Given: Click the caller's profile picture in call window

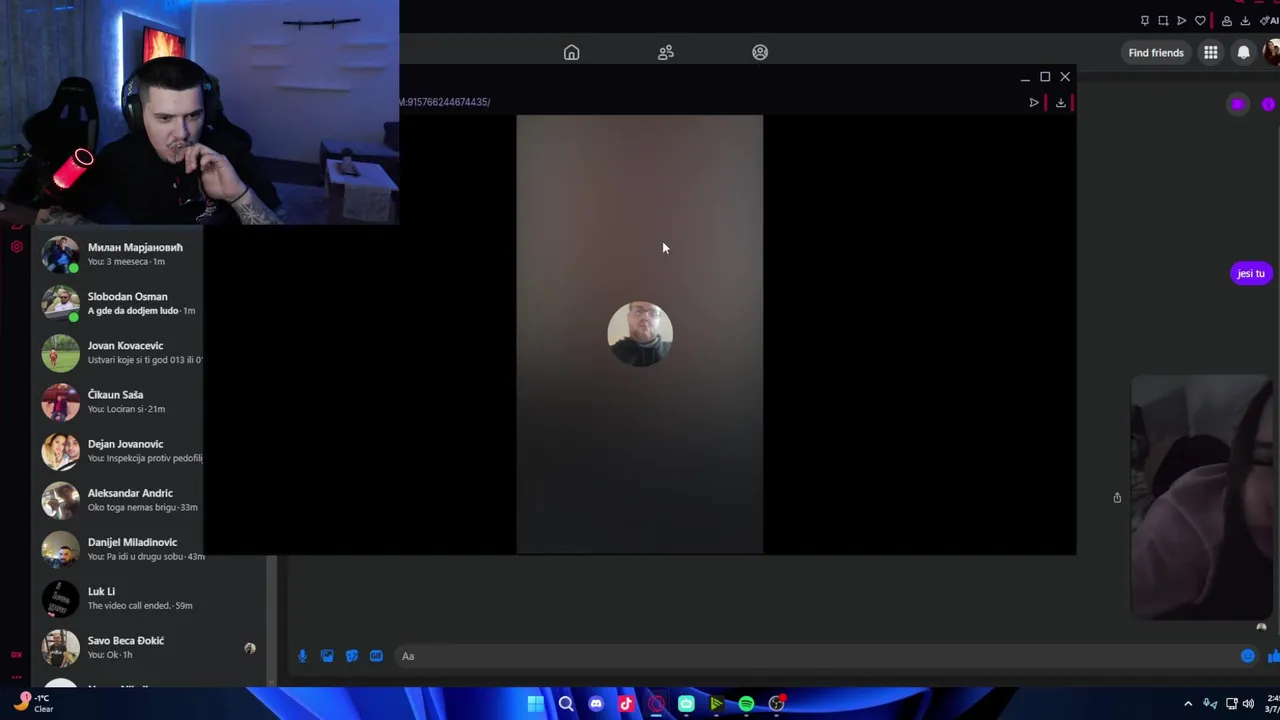Looking at the screenshot, I should coord(640,334).
